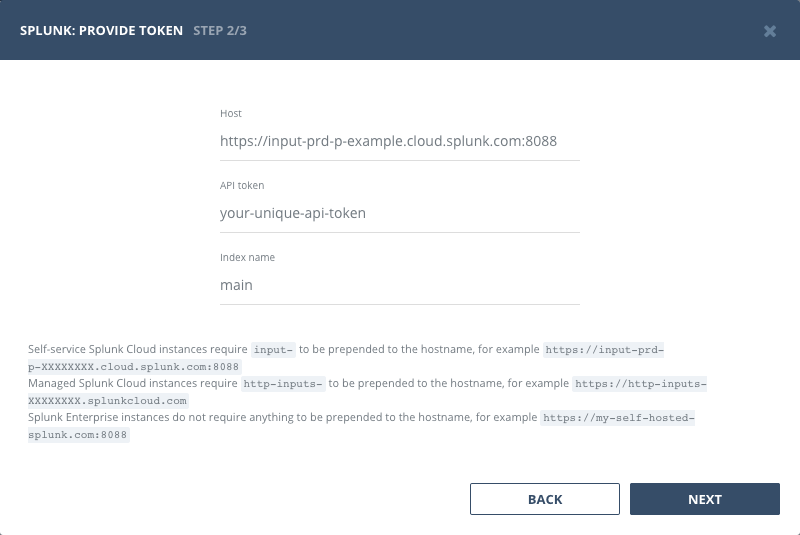Viewport: 800px width, 535px height.
Task: Click the STEP 2/3 indicator
Action: pyautogui.click(x=220, y=31)
